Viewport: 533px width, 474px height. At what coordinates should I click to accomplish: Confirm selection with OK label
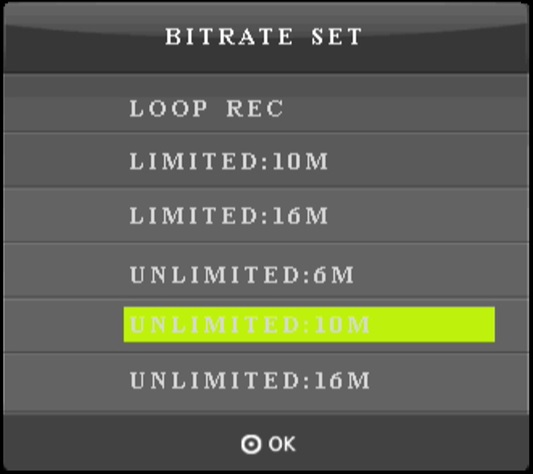point(282,444)
